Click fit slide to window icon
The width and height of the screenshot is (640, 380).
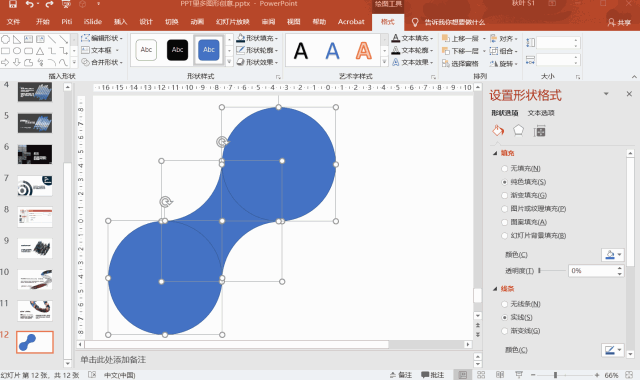pos(629,375)
